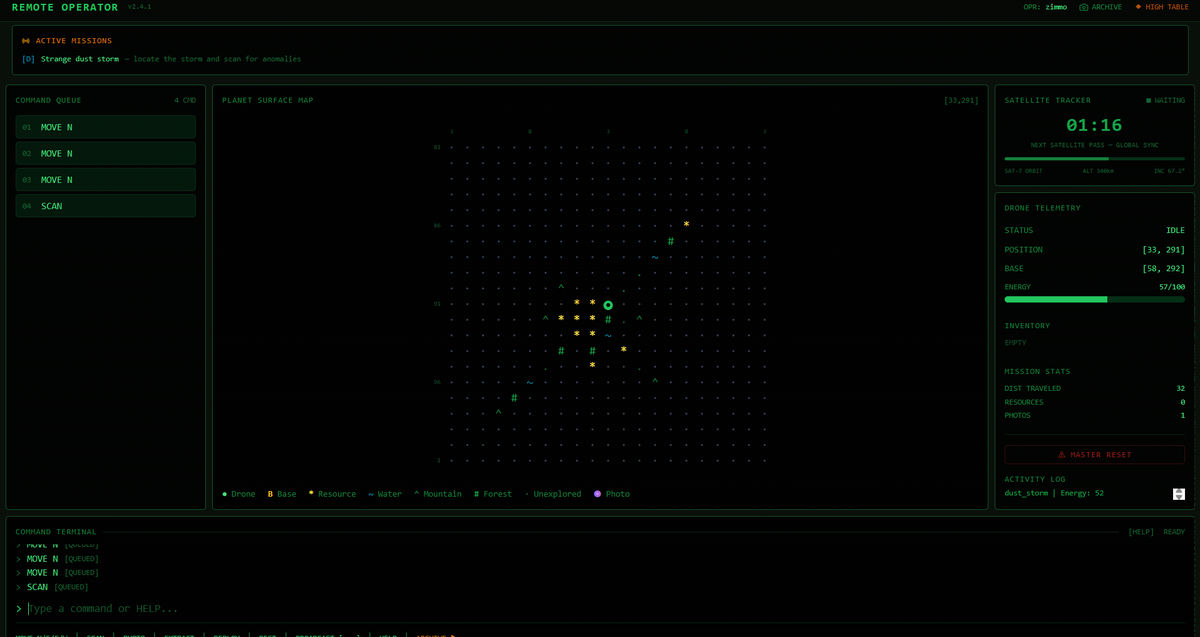The height and width of the screenshot is (637, 1200).
Task: Click the 01:16 satellite countdown
Action: click(1094, 125)
